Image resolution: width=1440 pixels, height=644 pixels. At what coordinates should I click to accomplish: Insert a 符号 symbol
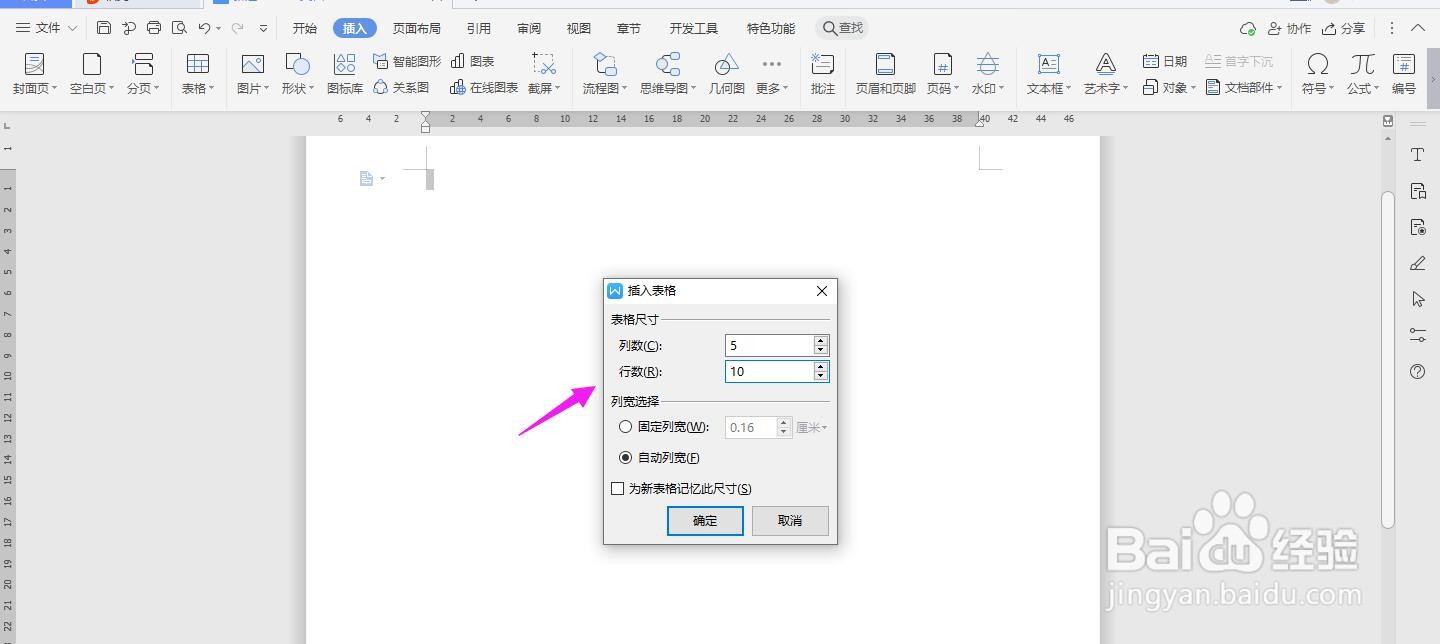[x=1318, y=74]
